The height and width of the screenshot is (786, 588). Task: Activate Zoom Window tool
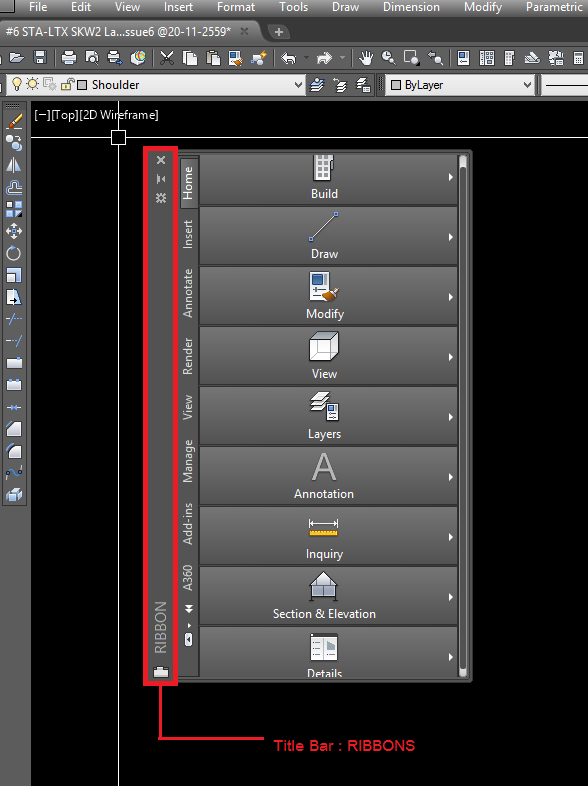coord(412,58)
